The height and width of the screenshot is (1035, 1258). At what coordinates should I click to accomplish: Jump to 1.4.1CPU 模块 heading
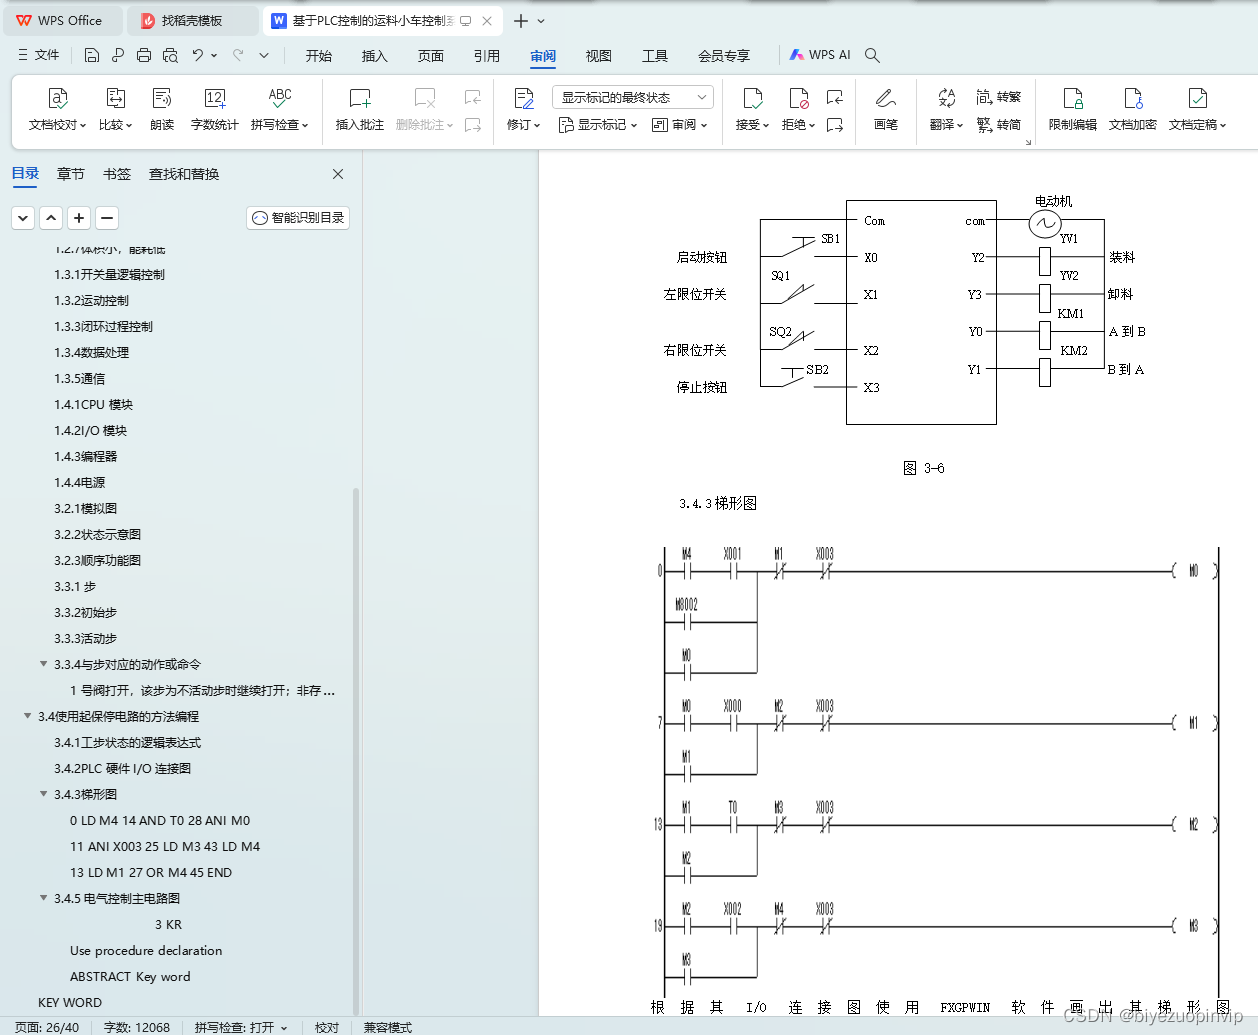94,404
